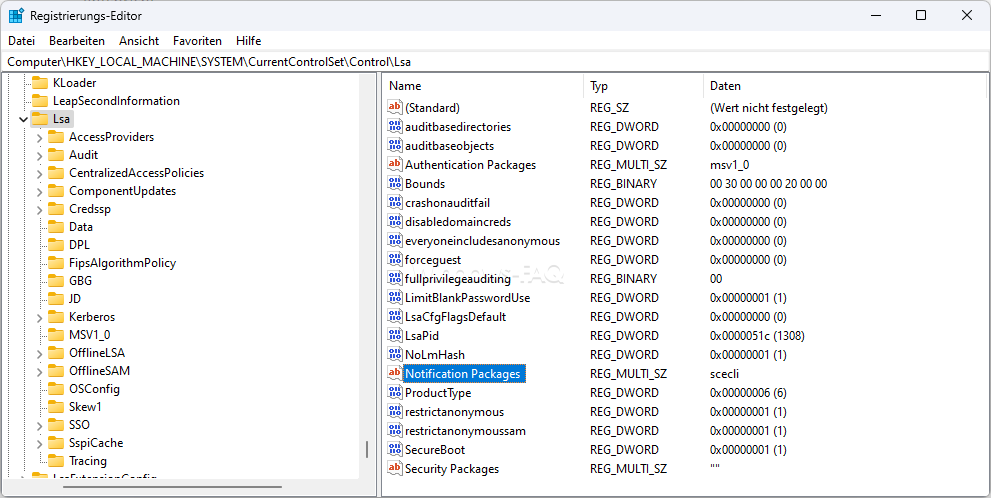Click the auditbaseobjects DWORD icon

(395, 145)
